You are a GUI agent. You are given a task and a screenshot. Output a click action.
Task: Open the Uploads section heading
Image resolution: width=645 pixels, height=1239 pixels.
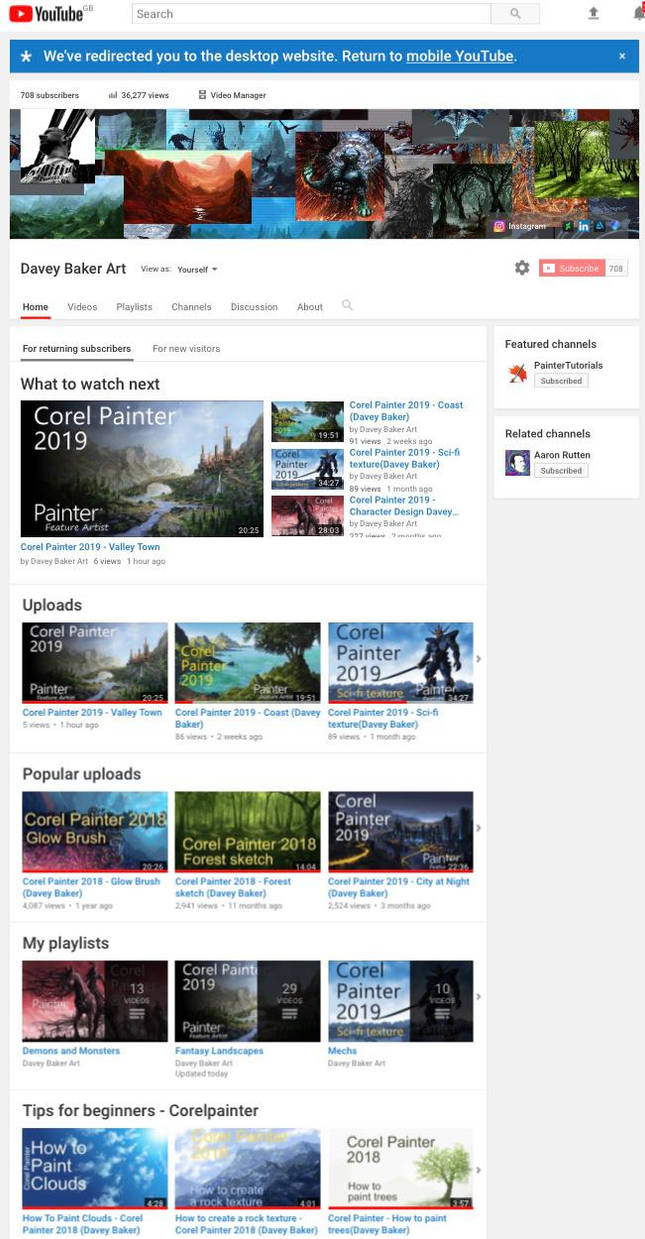[52, 605]
